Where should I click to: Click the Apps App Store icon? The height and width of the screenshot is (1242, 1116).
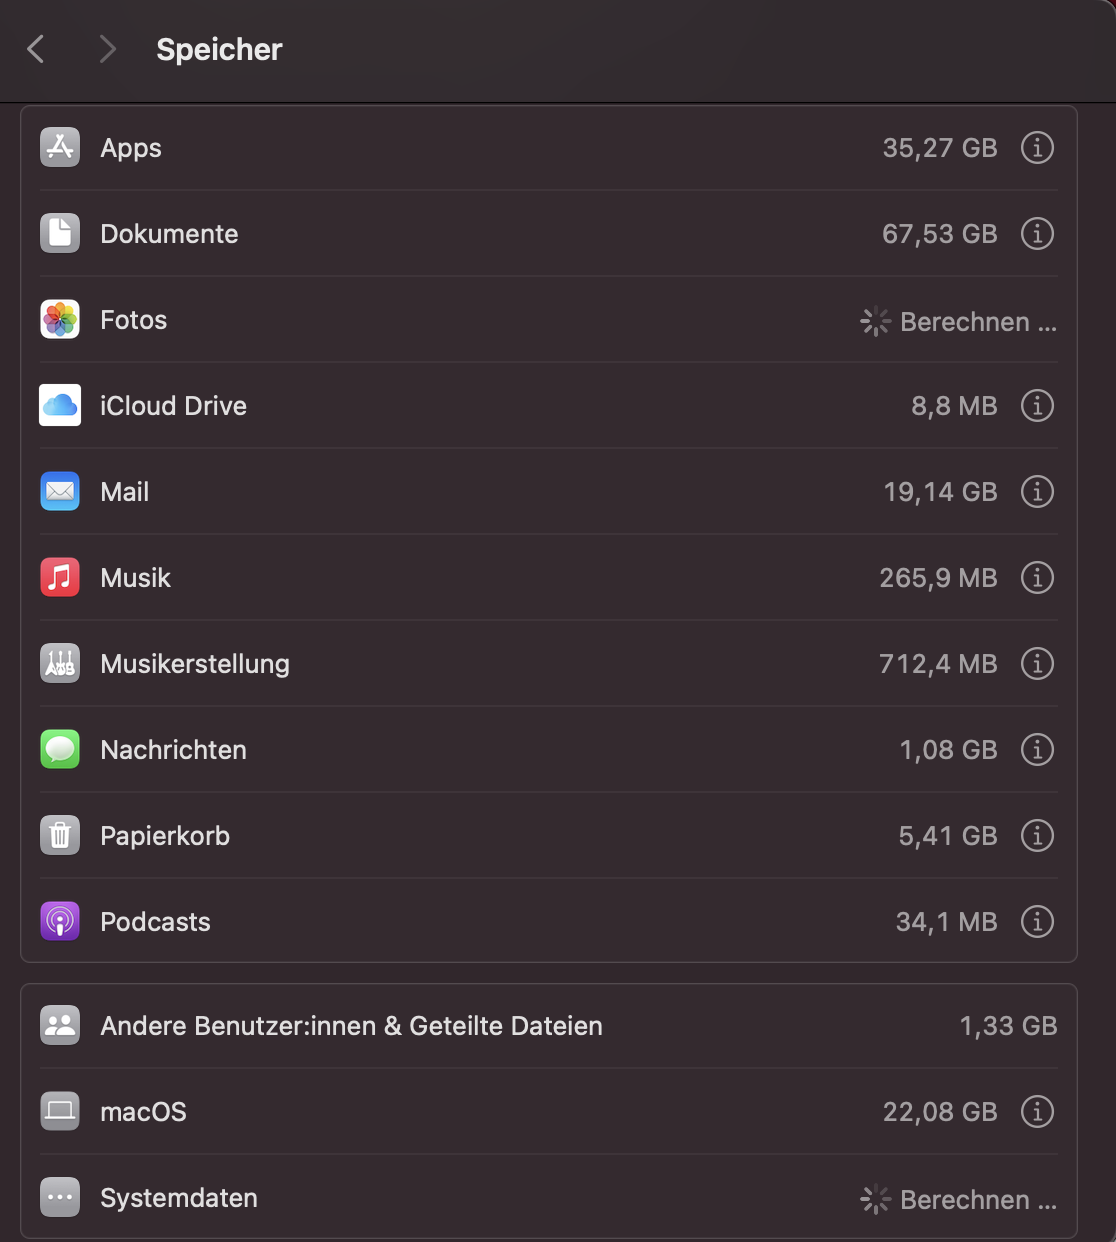(60, 148)
